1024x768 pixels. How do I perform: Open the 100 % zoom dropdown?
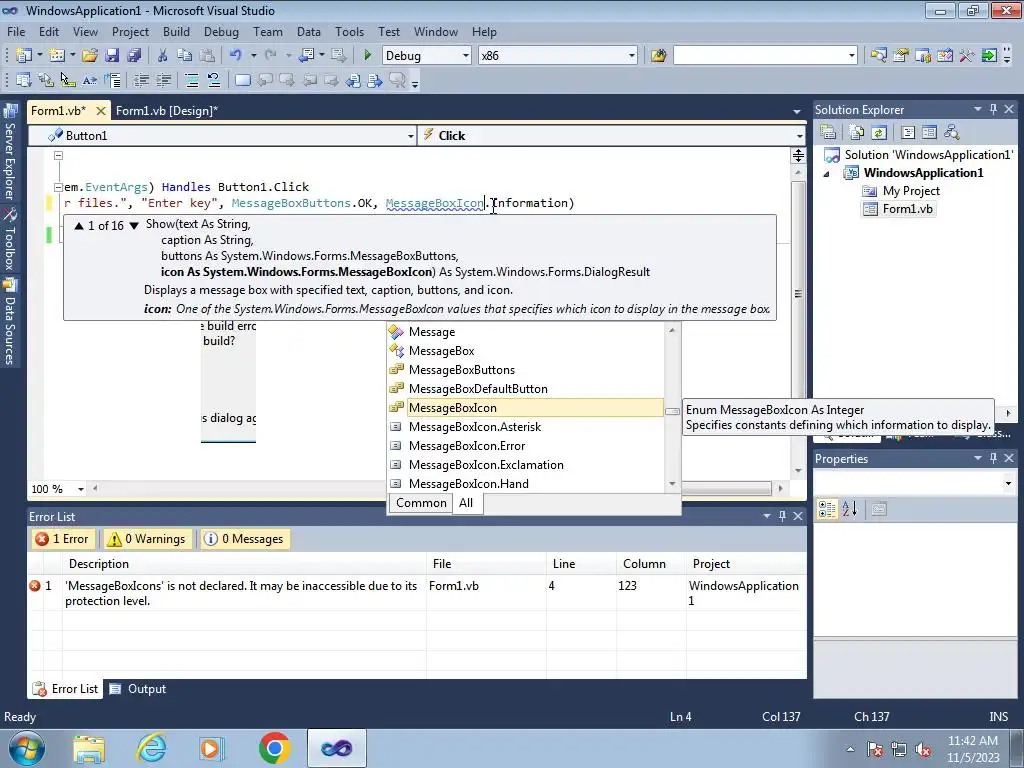pos(81,489)
